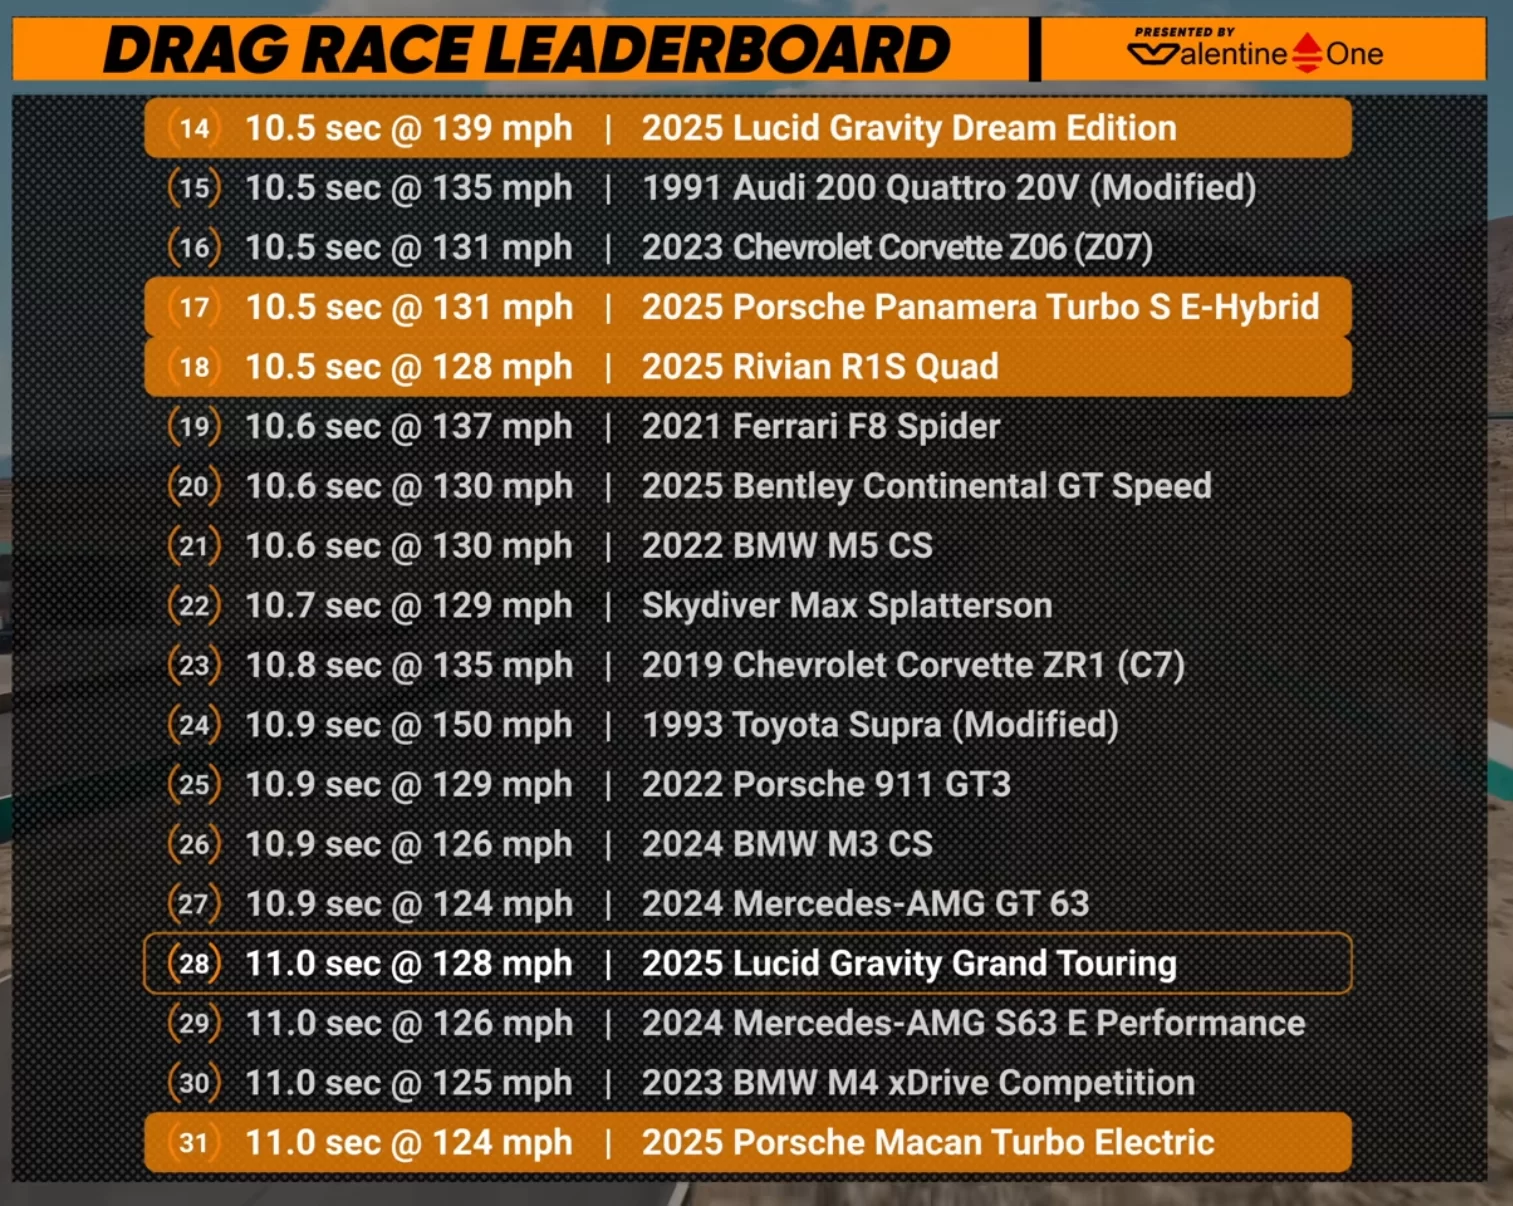Click the "10.5 sec @ 139 mph" time
The width and height of the screenshot is (1513, 1206).
pyautogui.click(x=409, y=128)
